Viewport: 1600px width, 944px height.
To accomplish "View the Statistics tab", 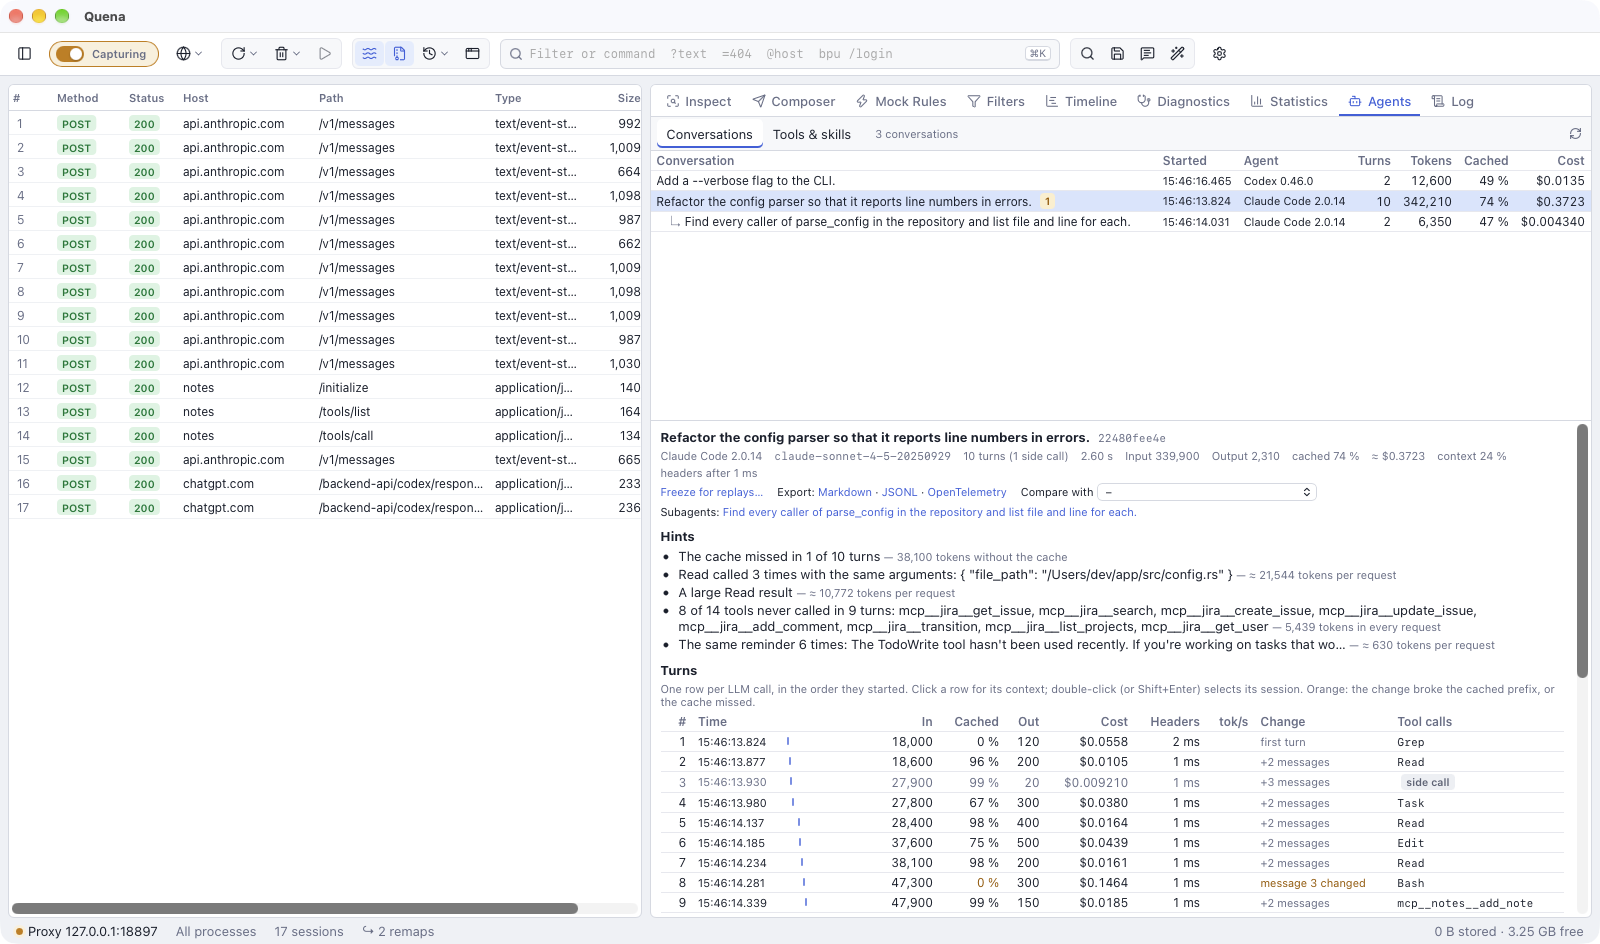I will tap(1289, 102).
